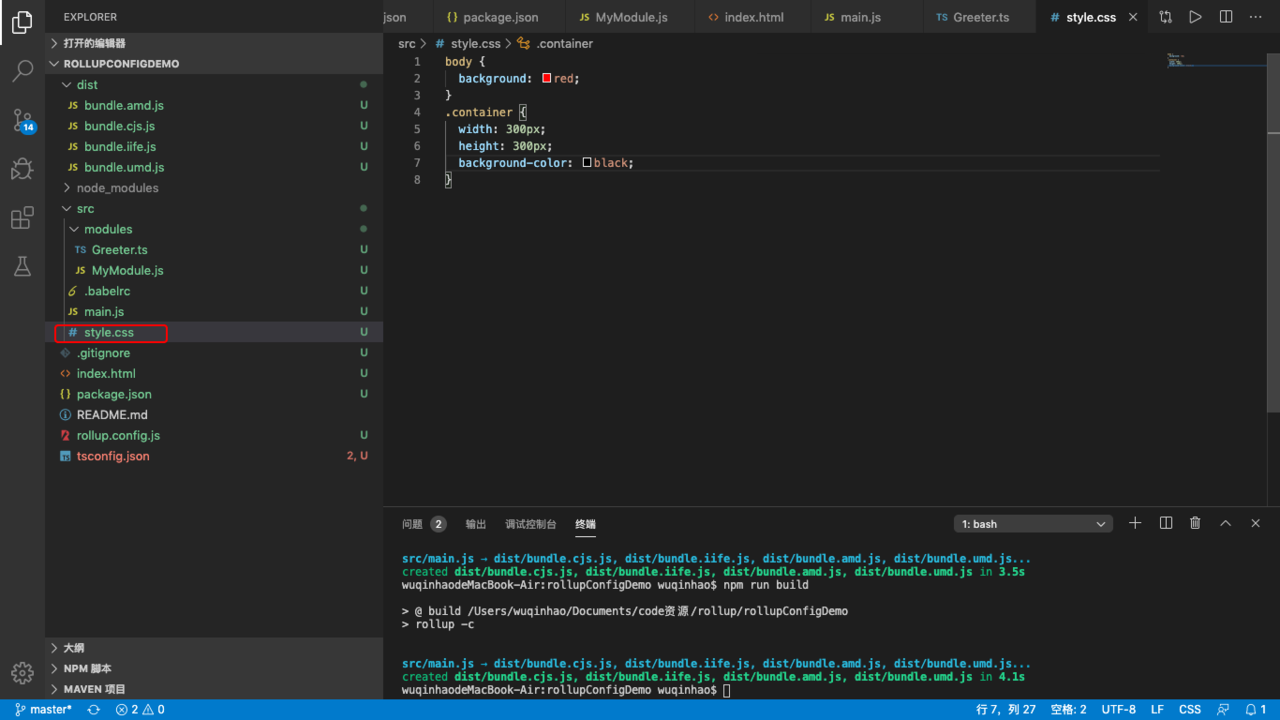Screen dimensions: 1280x720
Task: Open bundle.umd.js in explorer
Action: pyautogui.click(x=214, y=167)
